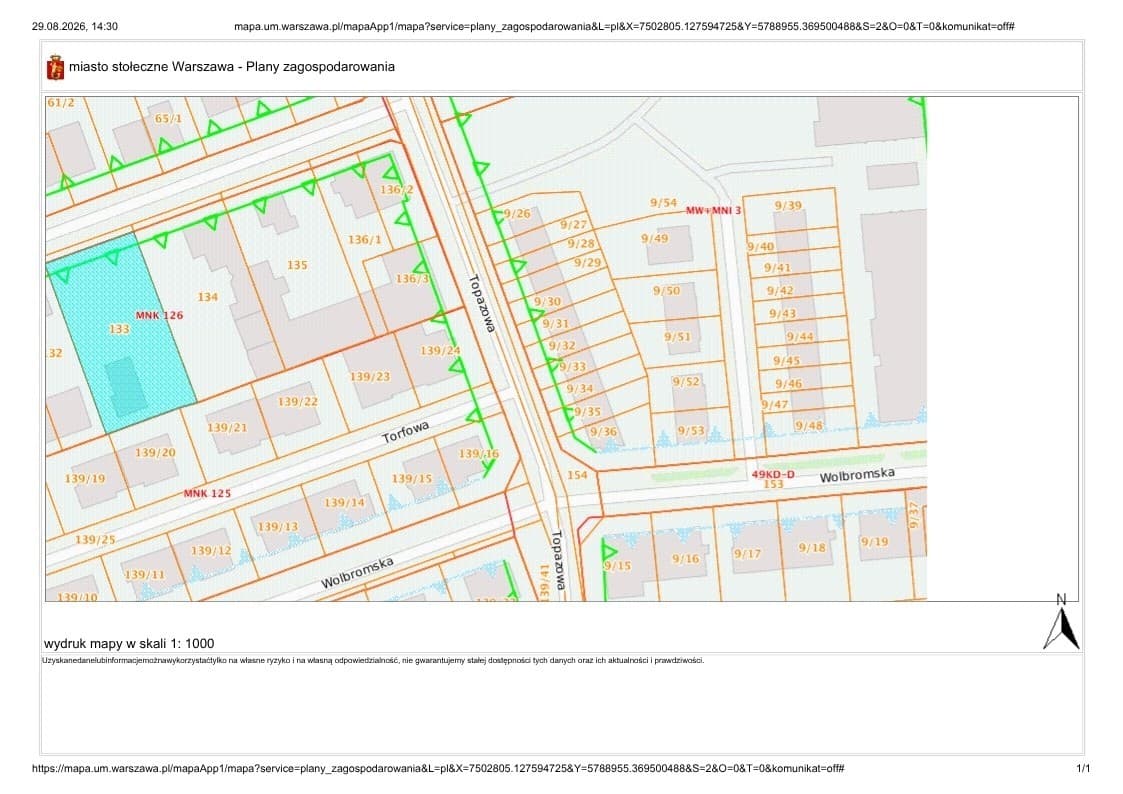The width and height of the screenshot is (1123, 794).
Task: Click parcel label 139/11
Action: tap(145, 574)
